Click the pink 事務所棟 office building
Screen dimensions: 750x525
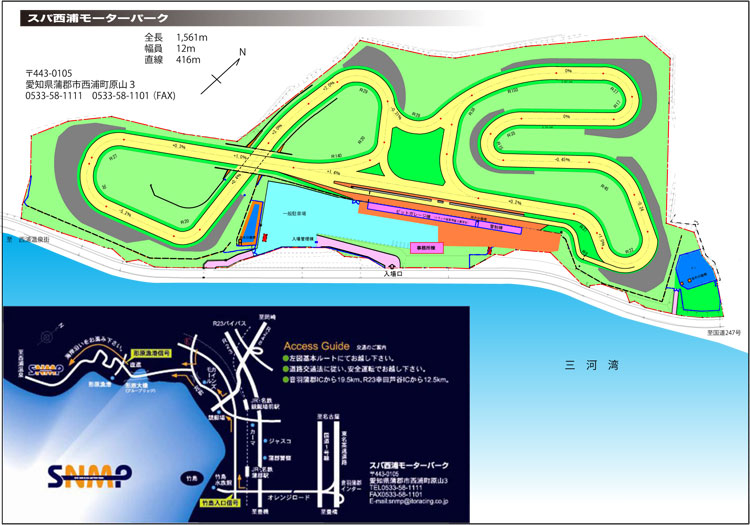pos(427,248)
